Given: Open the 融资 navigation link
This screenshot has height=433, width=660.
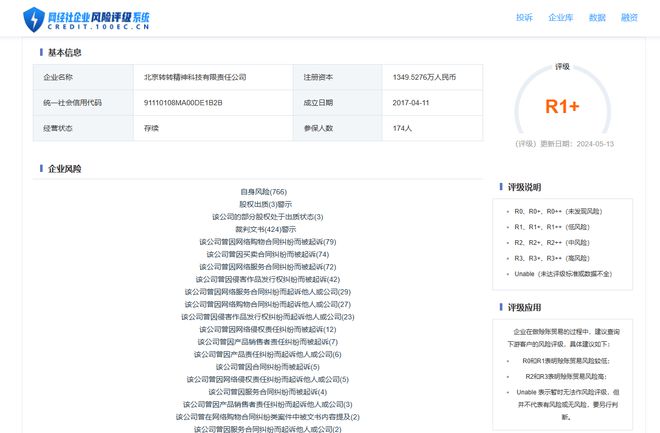Looking at the screenshot, I should coord(629,17).
